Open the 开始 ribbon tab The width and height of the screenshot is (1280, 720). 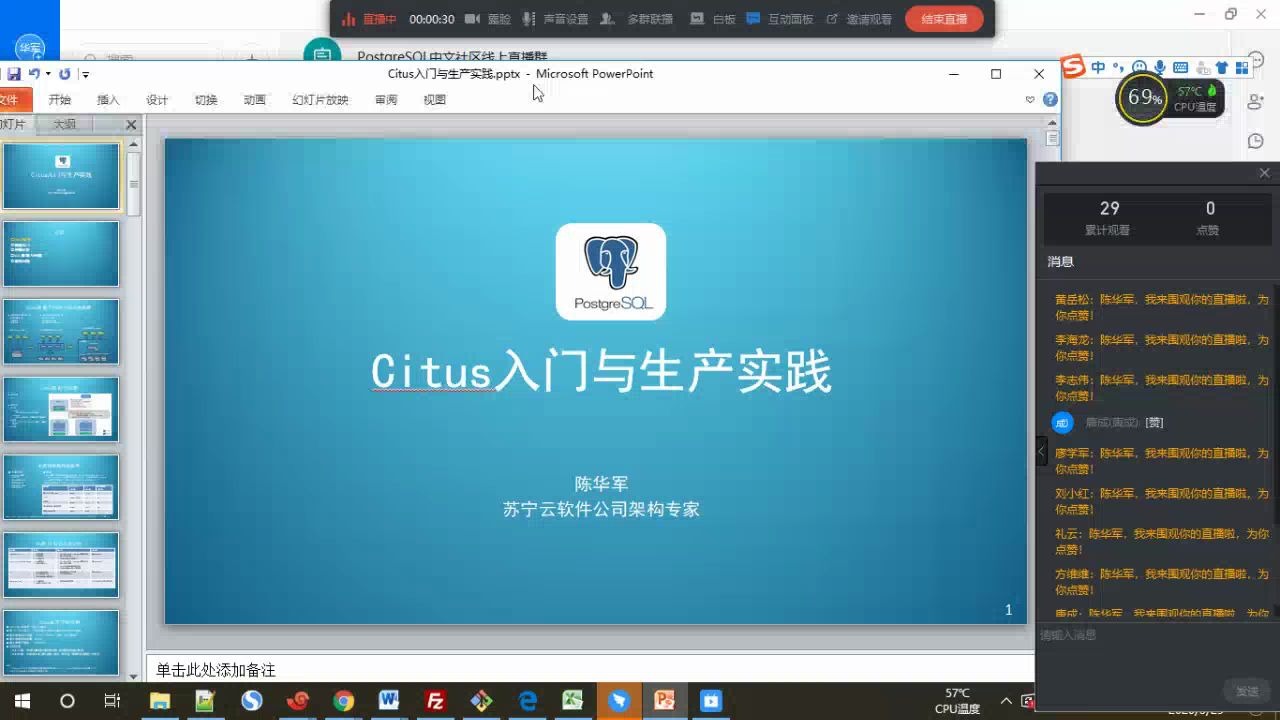(60, 100)
